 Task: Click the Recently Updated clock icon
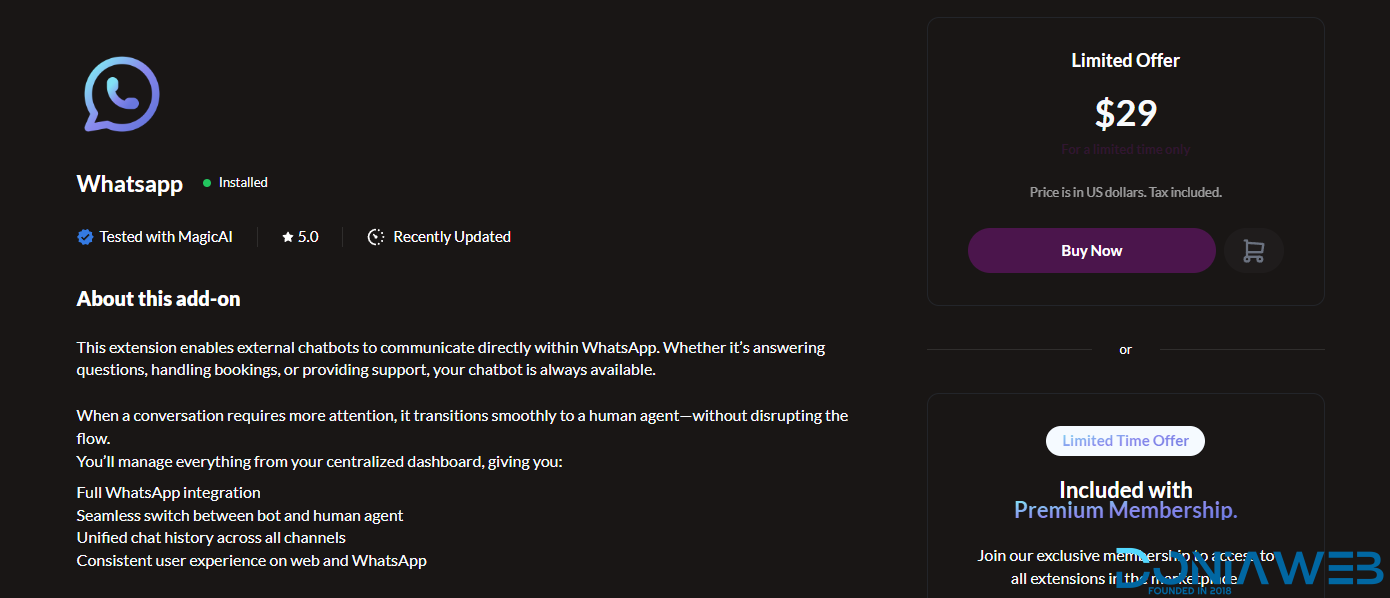click(376, 237)
